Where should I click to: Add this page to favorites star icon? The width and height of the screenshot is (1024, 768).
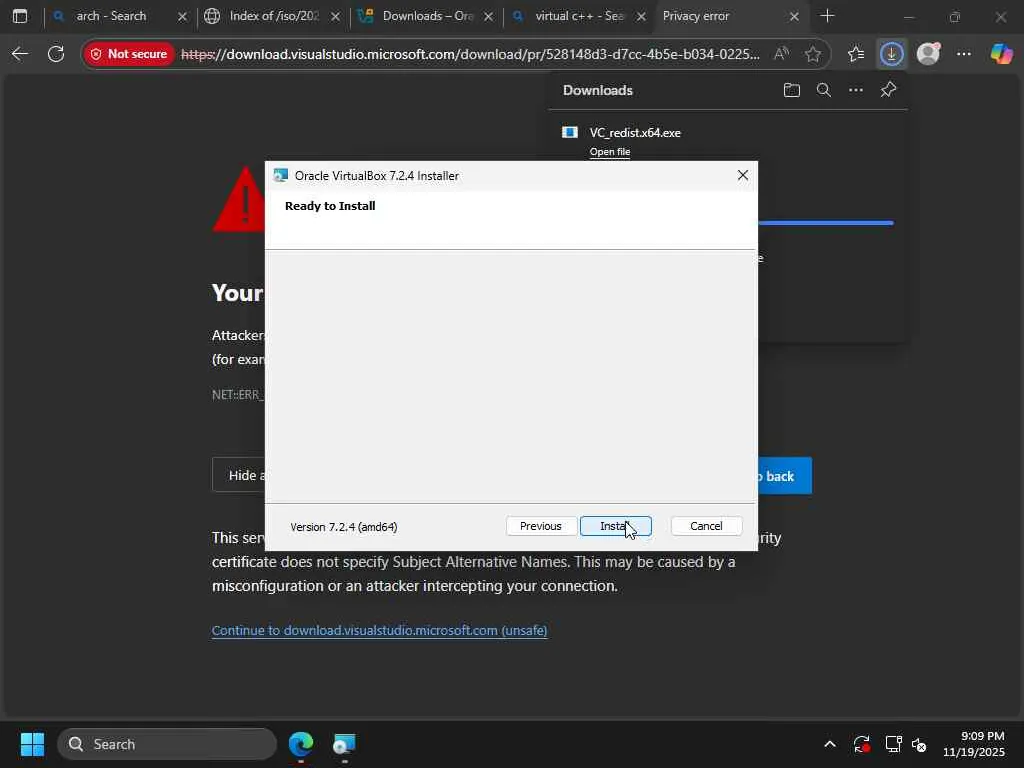(812, 54)
